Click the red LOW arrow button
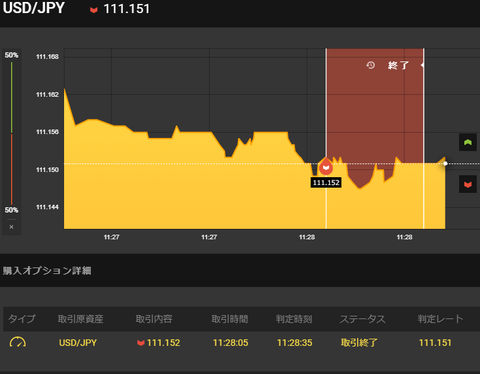The height and width of the screenshot is (374, 480). tap(468, 184)
